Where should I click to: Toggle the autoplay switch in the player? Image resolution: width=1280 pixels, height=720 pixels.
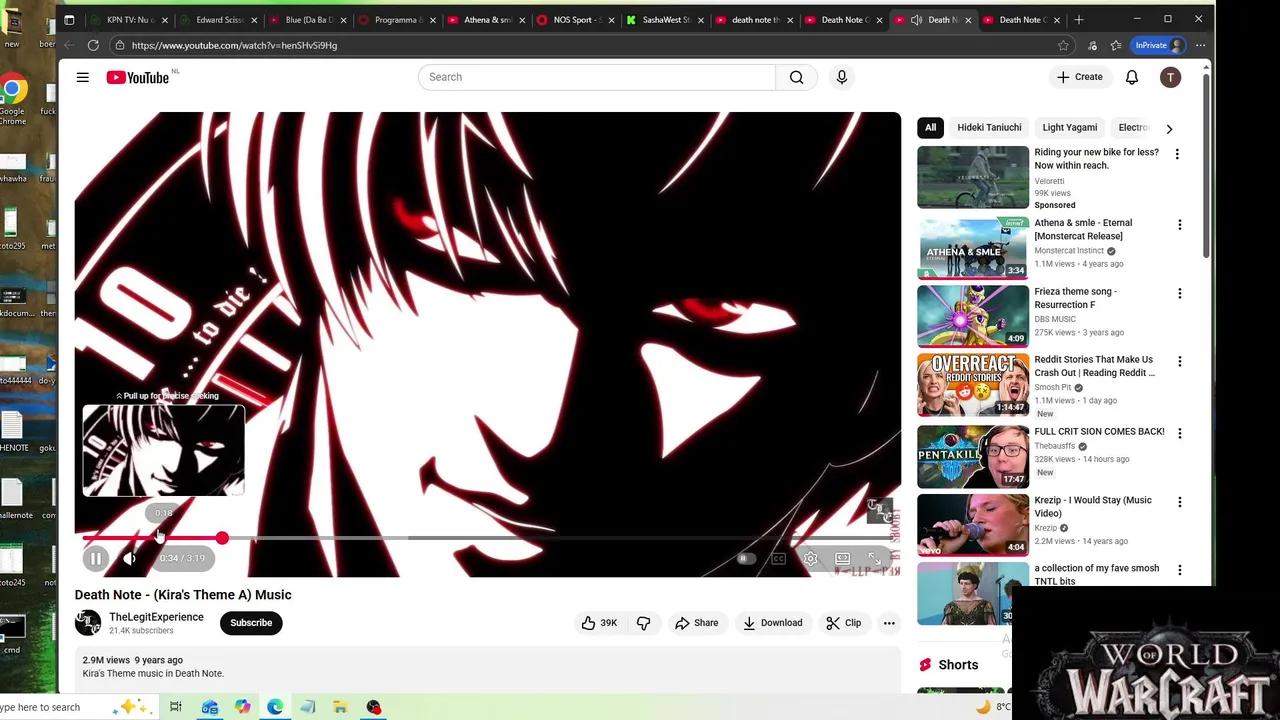pos(746,559)
